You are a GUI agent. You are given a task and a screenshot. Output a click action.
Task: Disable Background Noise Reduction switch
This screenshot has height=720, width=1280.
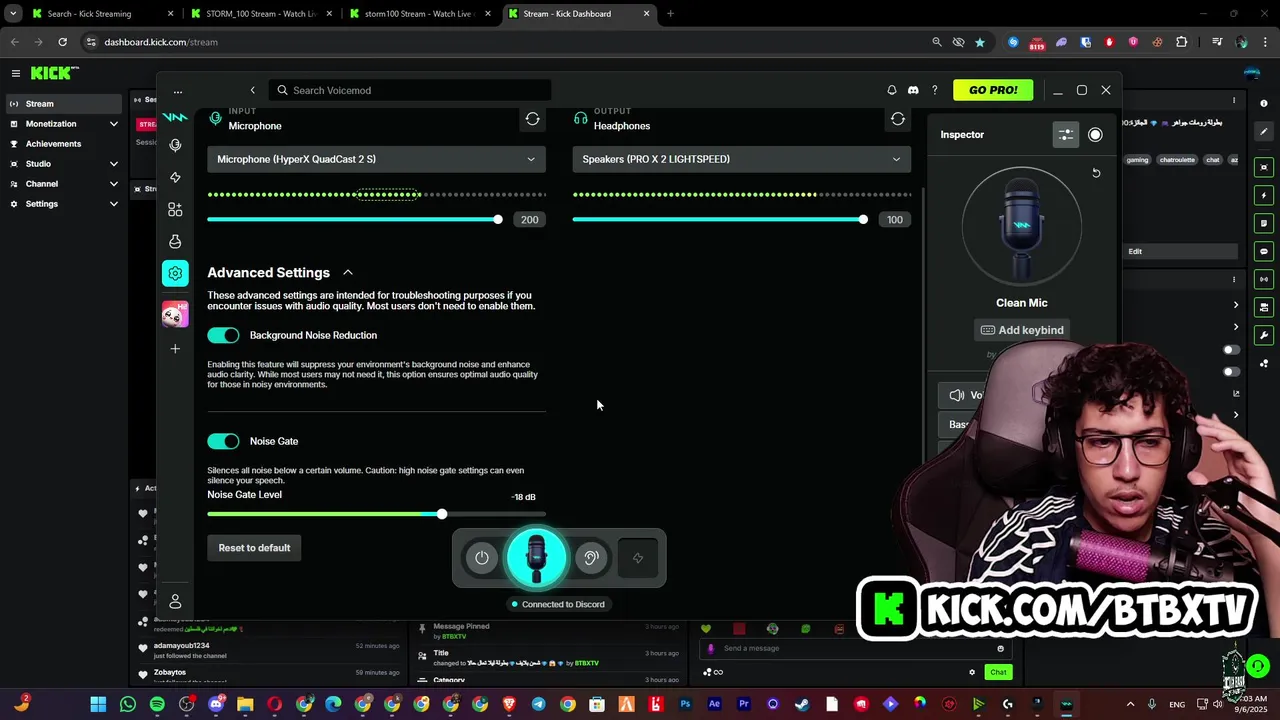(x=223, y=336)
